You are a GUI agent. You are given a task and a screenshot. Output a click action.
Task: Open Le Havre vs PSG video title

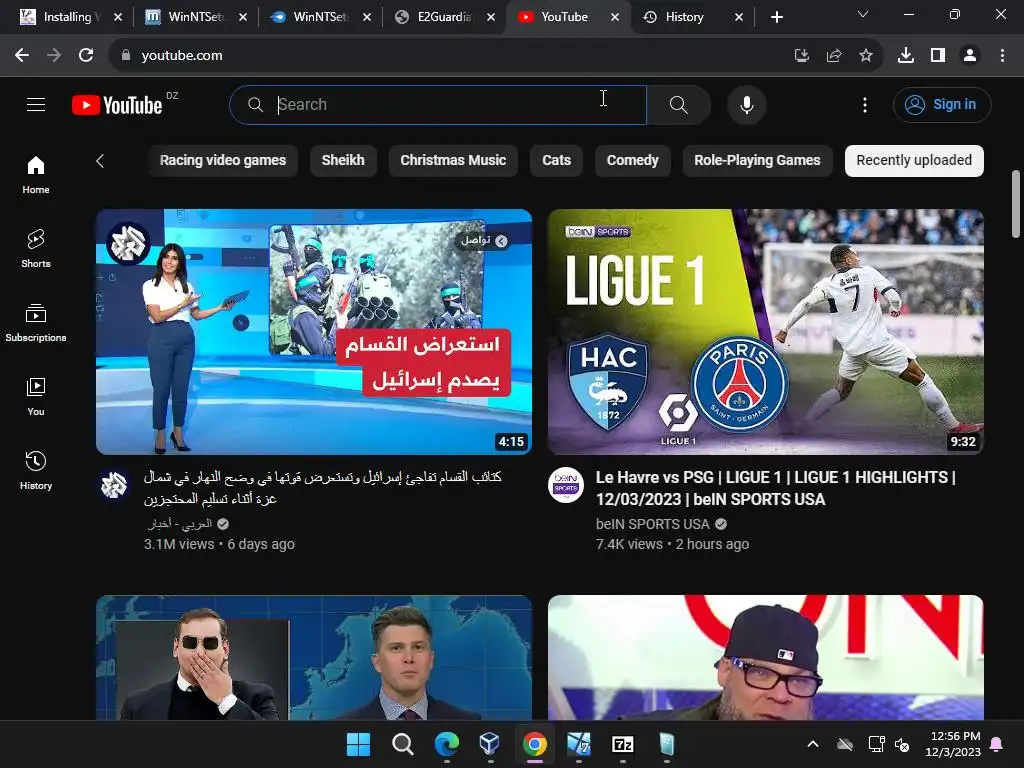(776, 488)
